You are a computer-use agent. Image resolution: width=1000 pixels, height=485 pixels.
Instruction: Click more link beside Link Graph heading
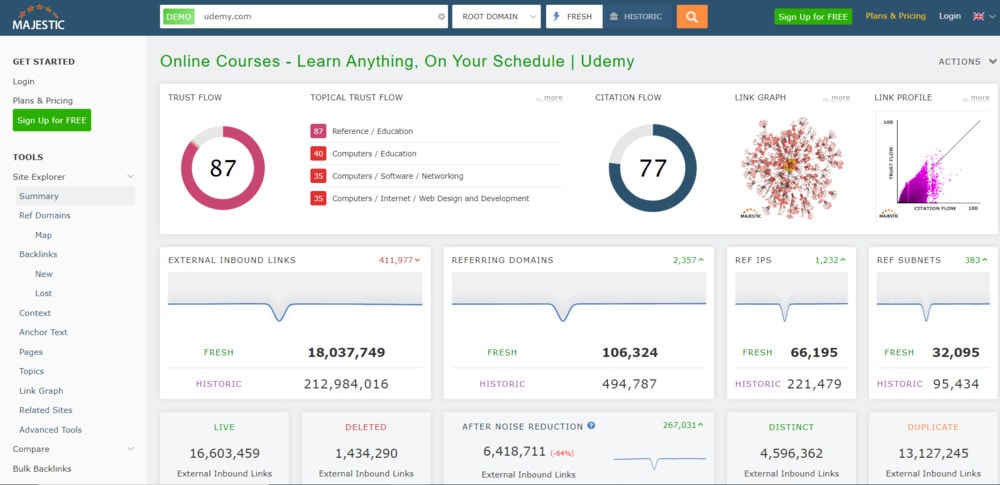pyautogui.click(x=837, y=98)
